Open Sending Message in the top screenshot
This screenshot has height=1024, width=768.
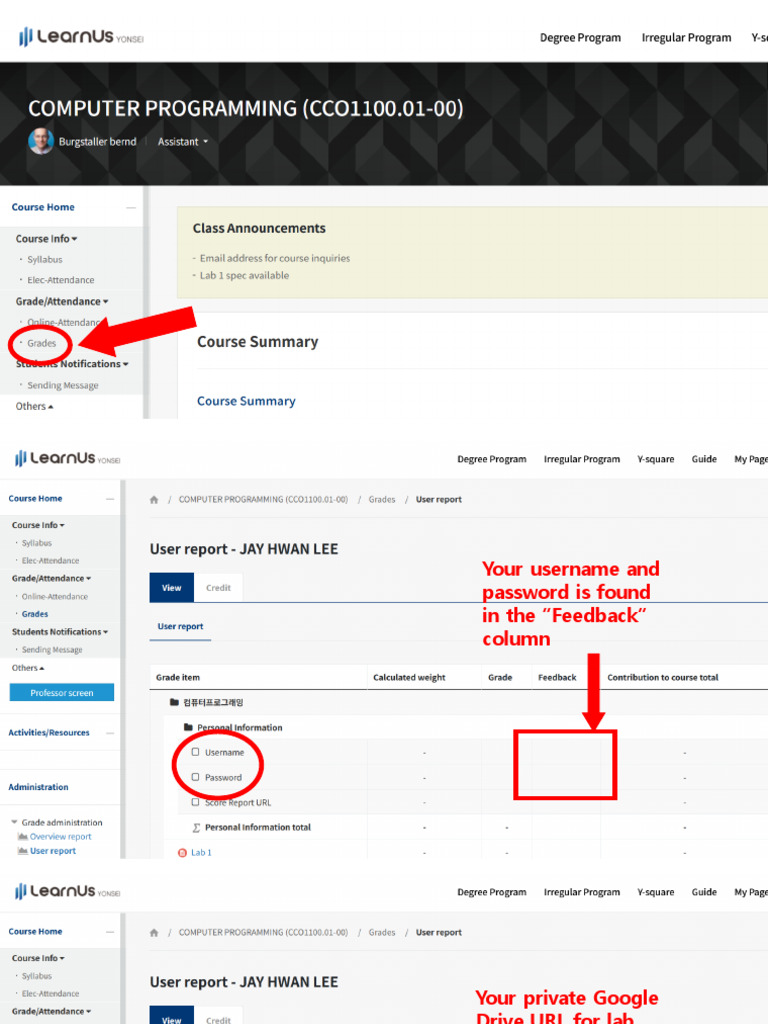tap(63, 385)
